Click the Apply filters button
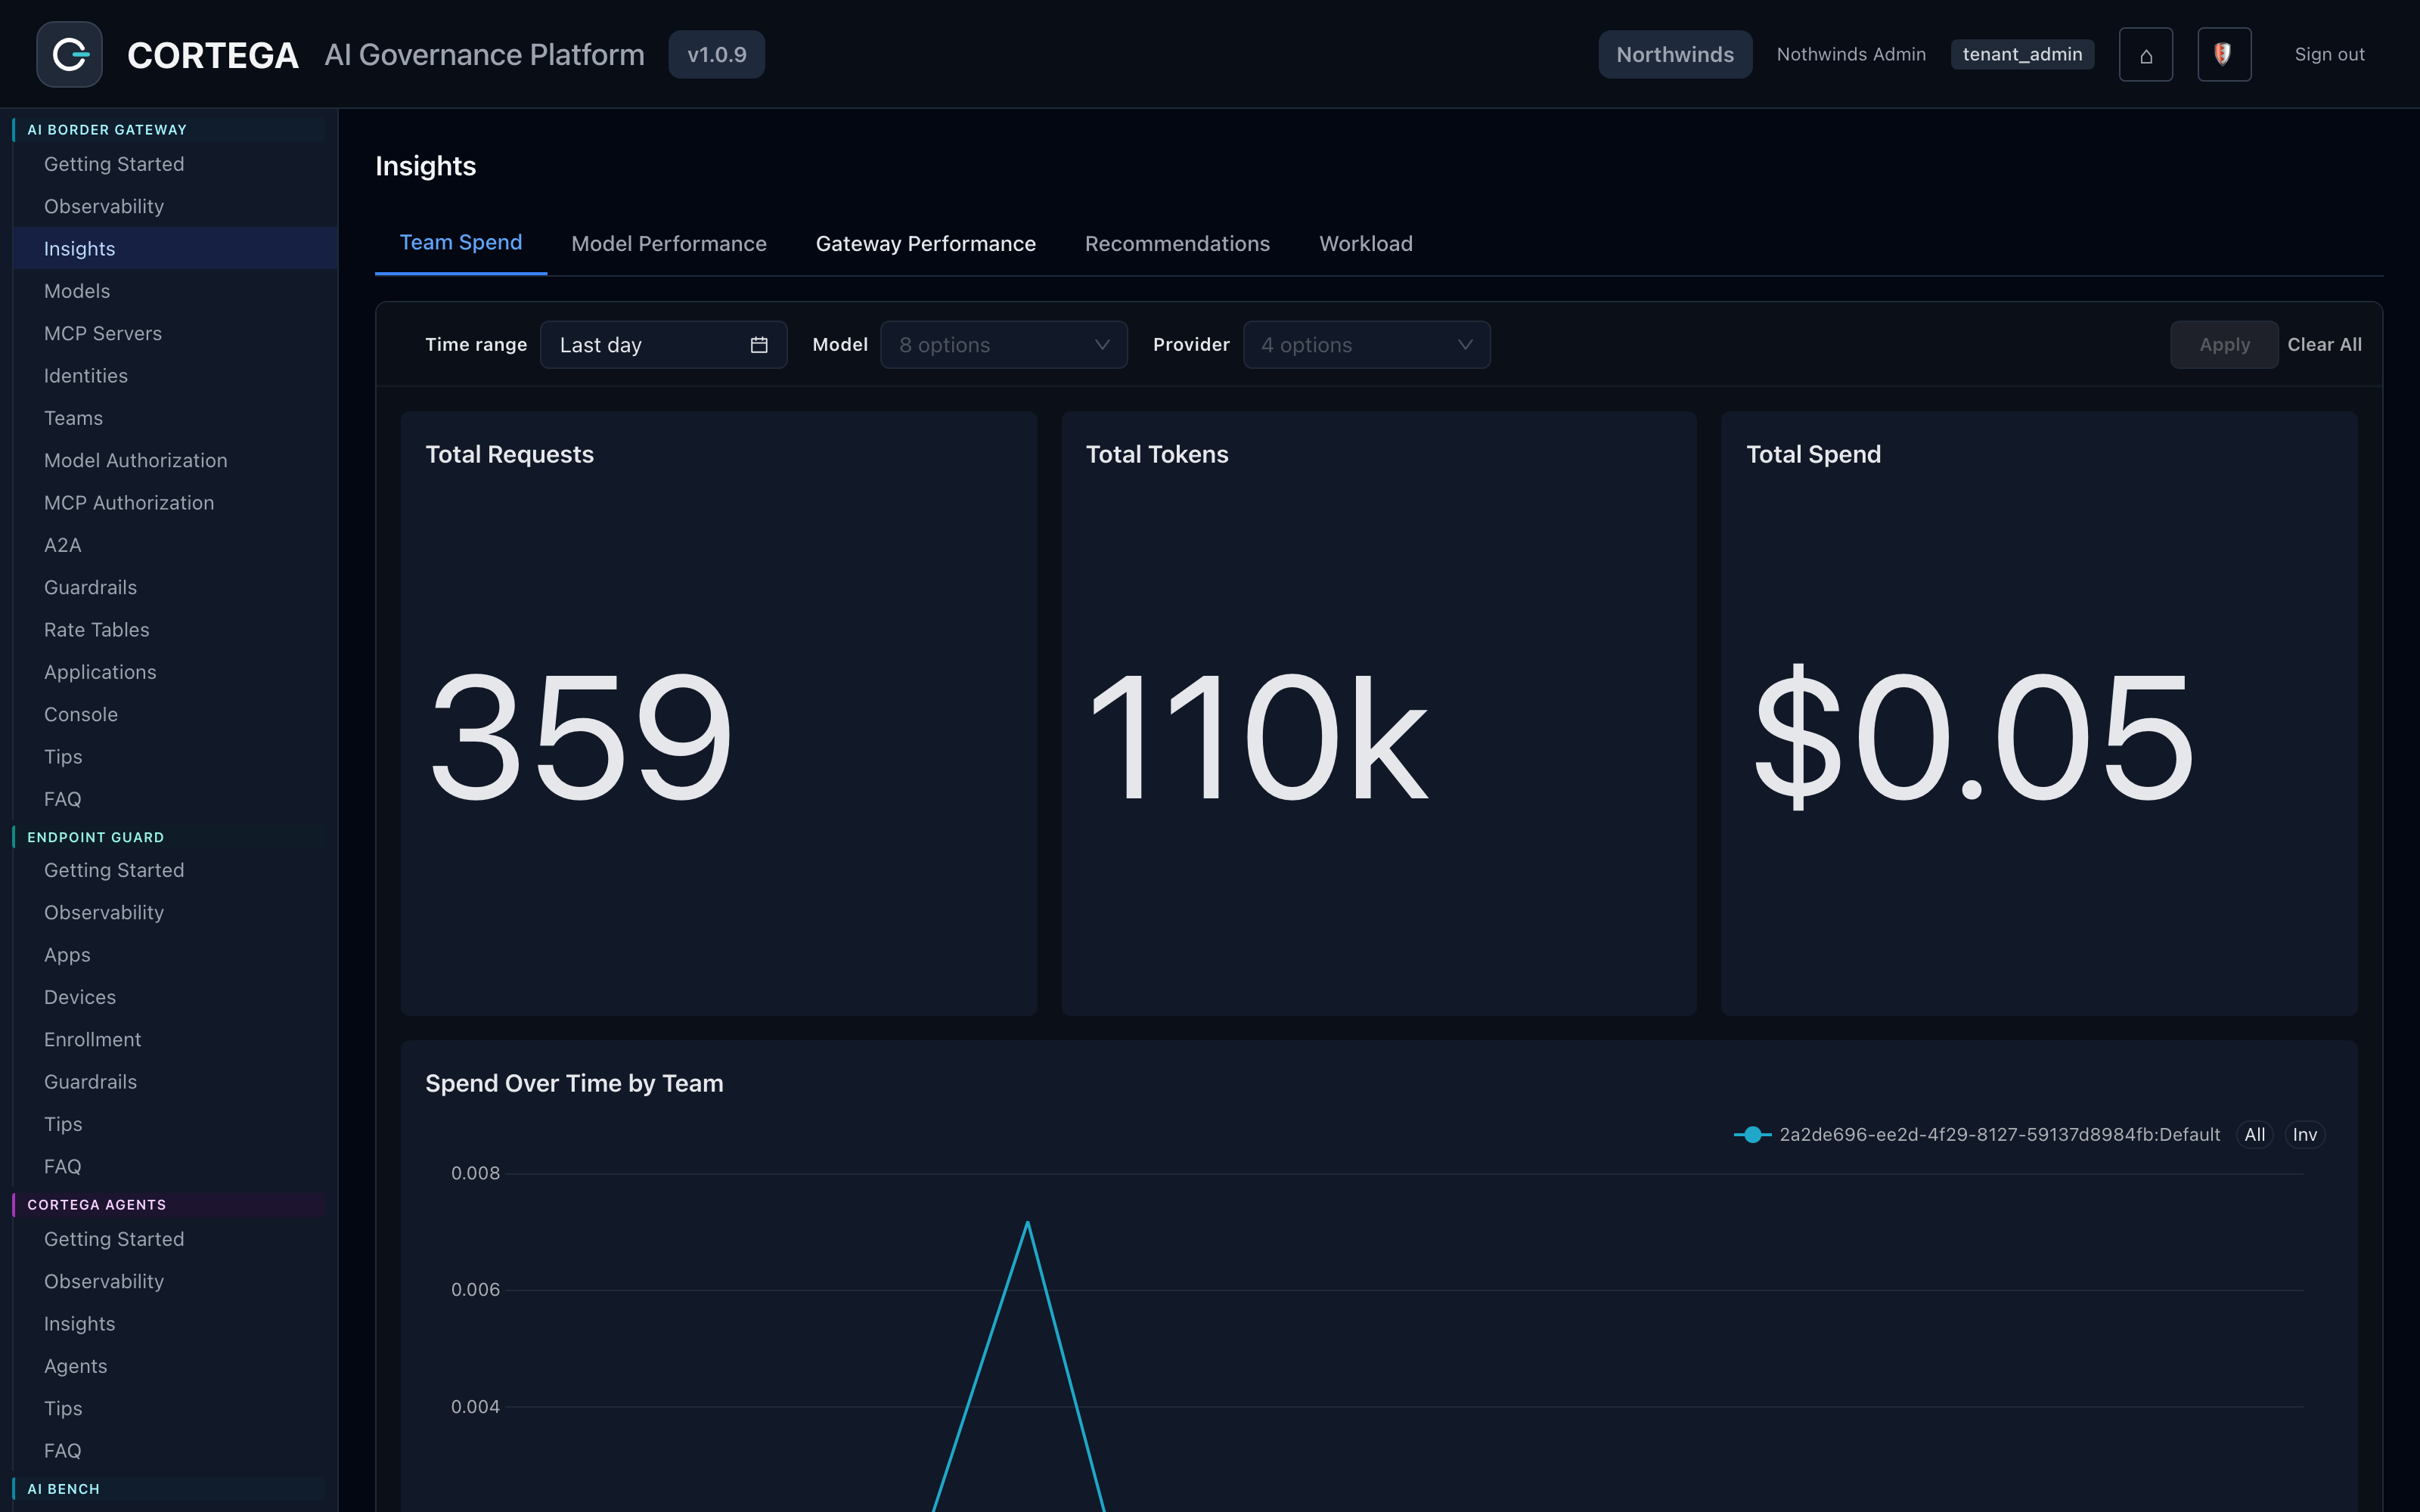The width and height of the screenshot is (2420, 1512). (2224, 345)
